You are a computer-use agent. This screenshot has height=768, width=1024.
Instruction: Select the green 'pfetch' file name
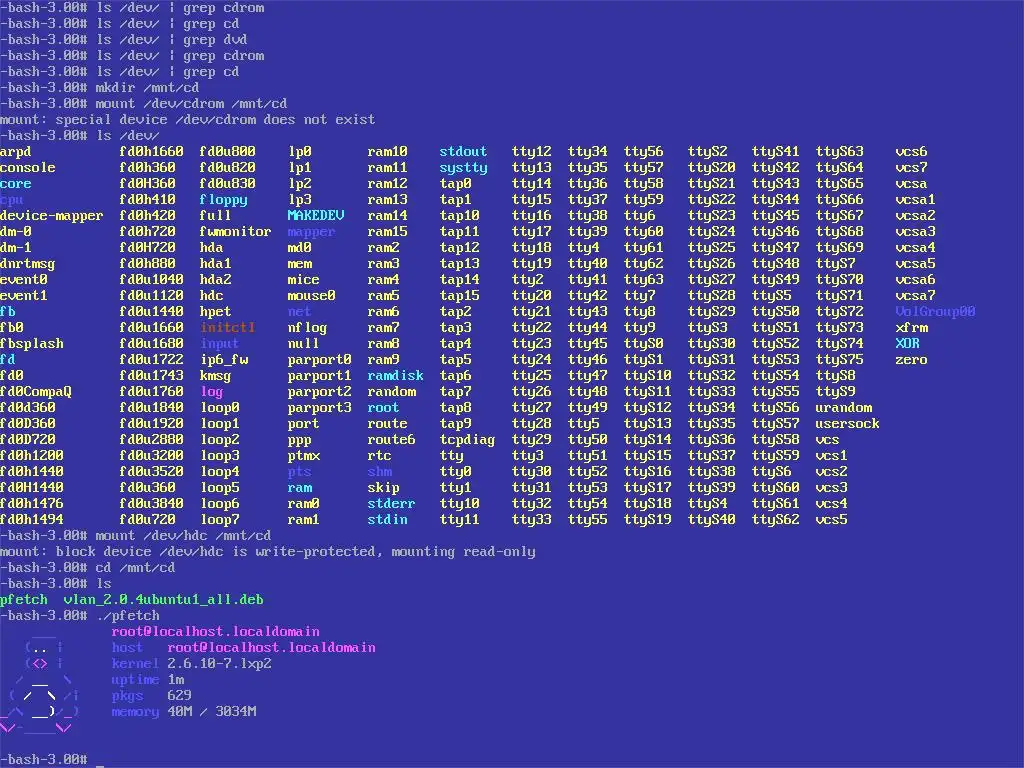pos(24,600)
